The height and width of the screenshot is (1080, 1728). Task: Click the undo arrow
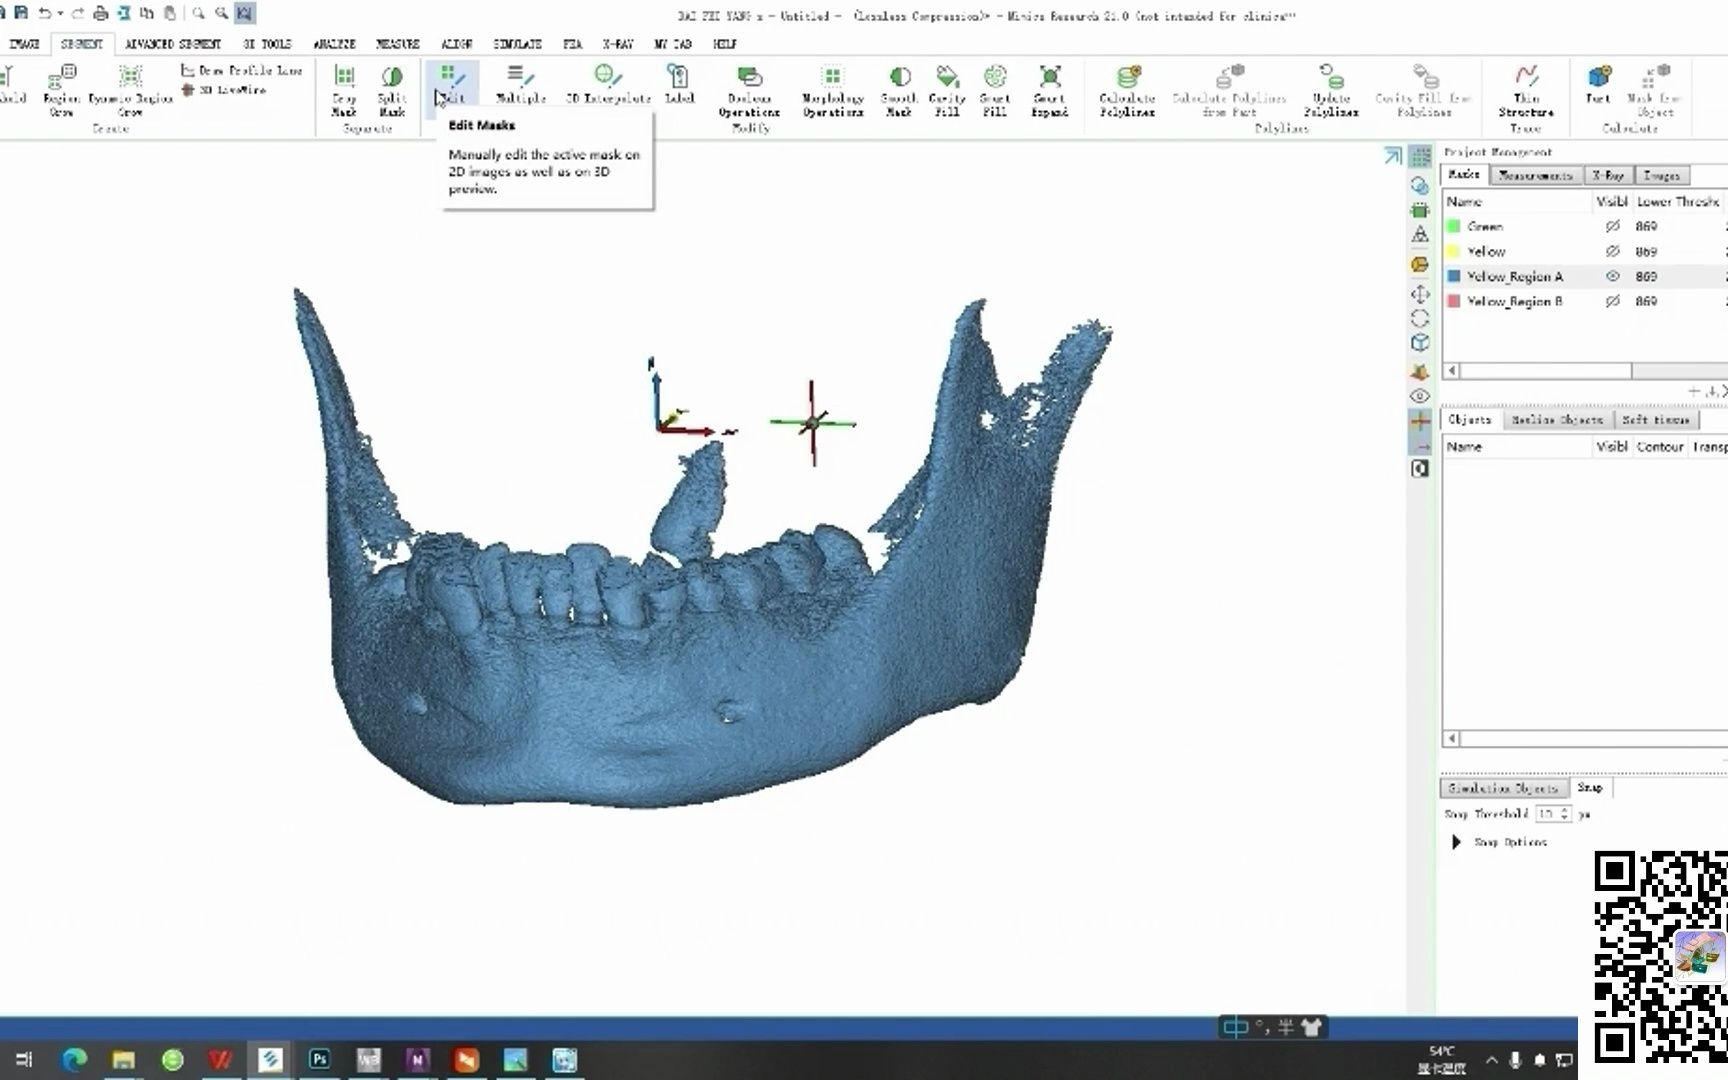(x=44, y=13)
